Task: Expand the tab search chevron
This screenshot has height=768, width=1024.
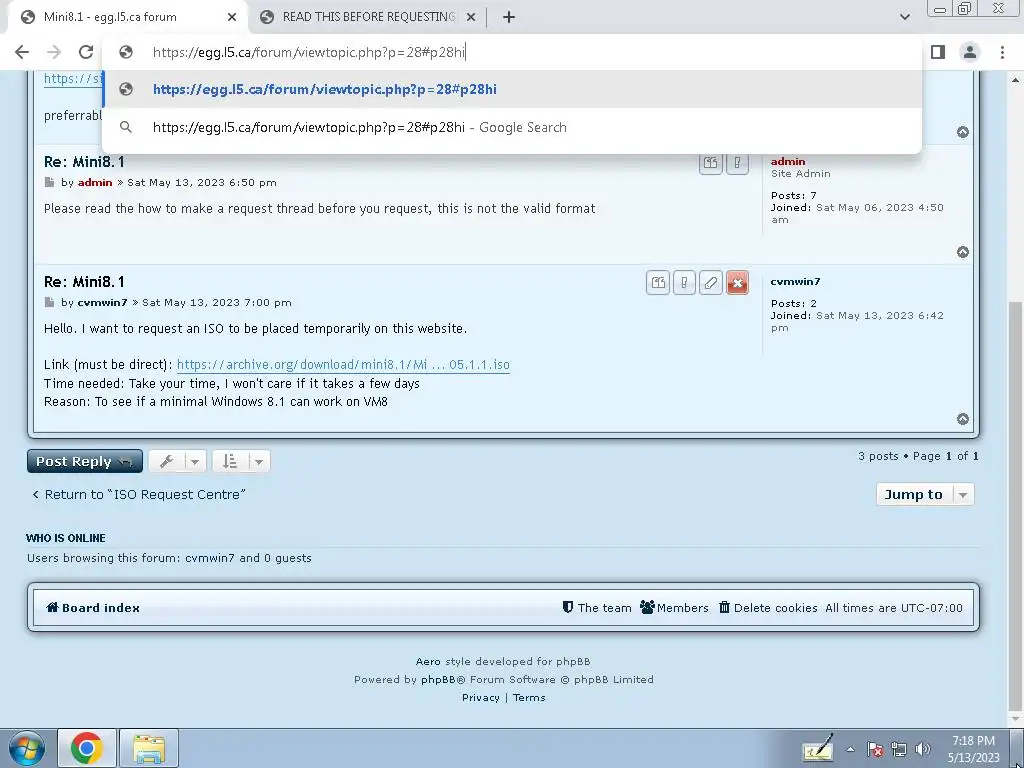Action: click(x=904, y=17)
